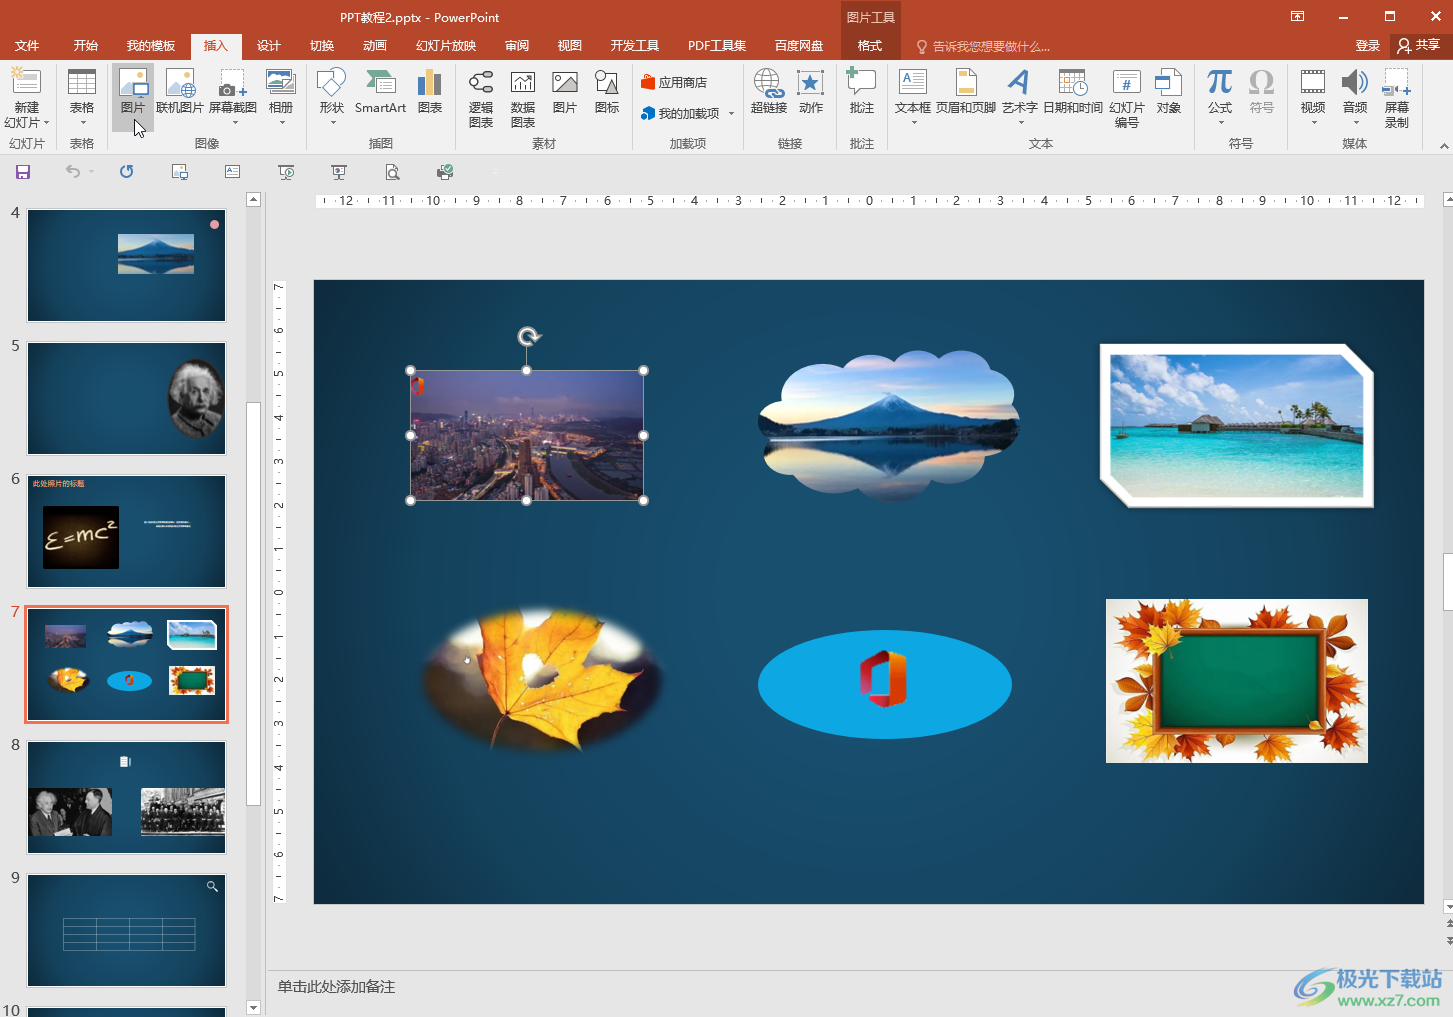Open 我的加载项 my add-ins
1453x1017 pixels.
click(x=680, y=114)
